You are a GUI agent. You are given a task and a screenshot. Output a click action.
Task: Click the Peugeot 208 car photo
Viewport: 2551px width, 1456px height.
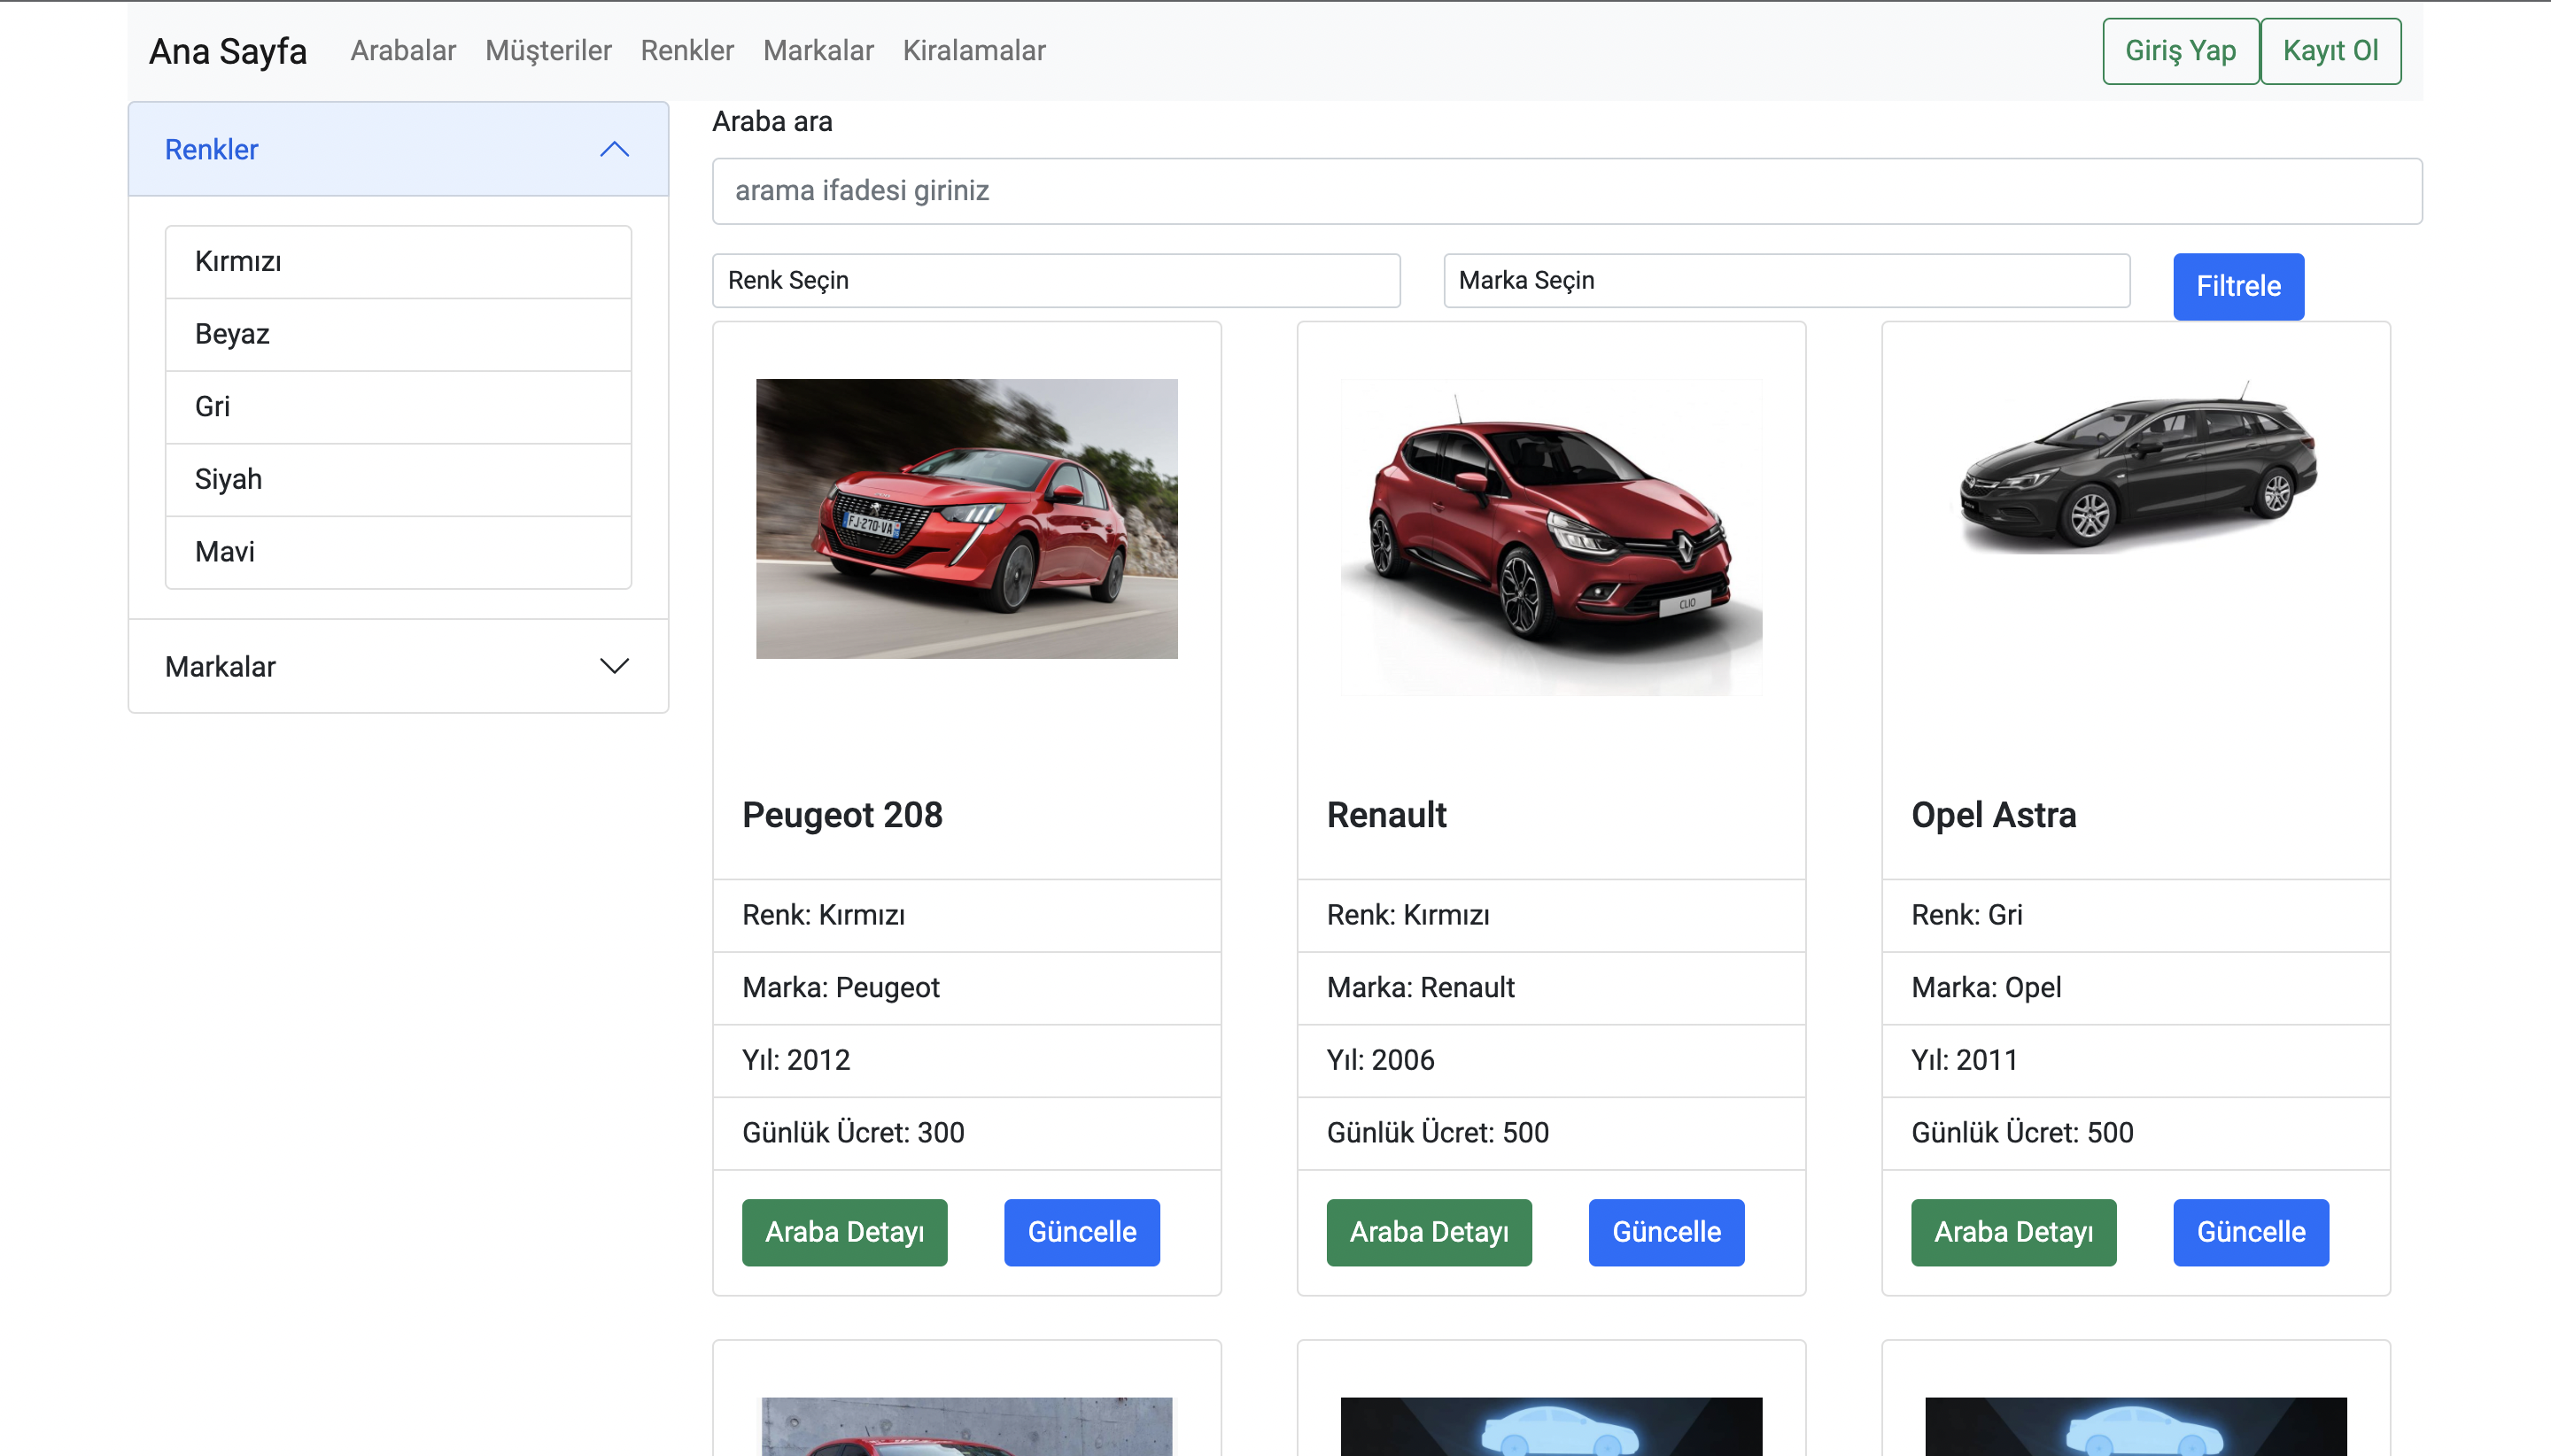966,518
